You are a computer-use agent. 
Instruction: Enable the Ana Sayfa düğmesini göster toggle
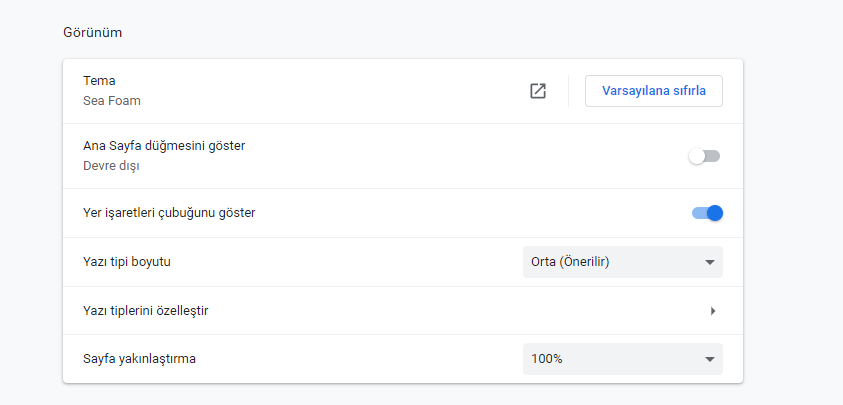pyautogui.click(x=704, y=156)
